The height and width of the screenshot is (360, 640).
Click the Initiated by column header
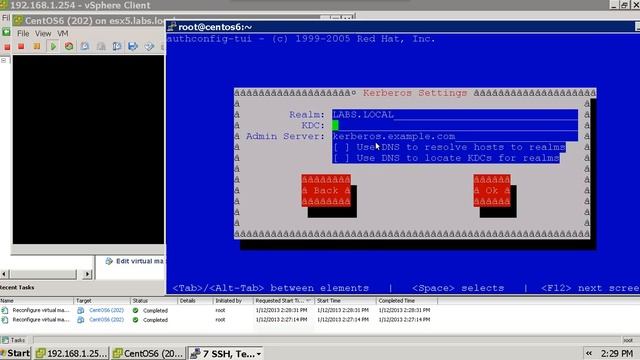tap(233, 301)
